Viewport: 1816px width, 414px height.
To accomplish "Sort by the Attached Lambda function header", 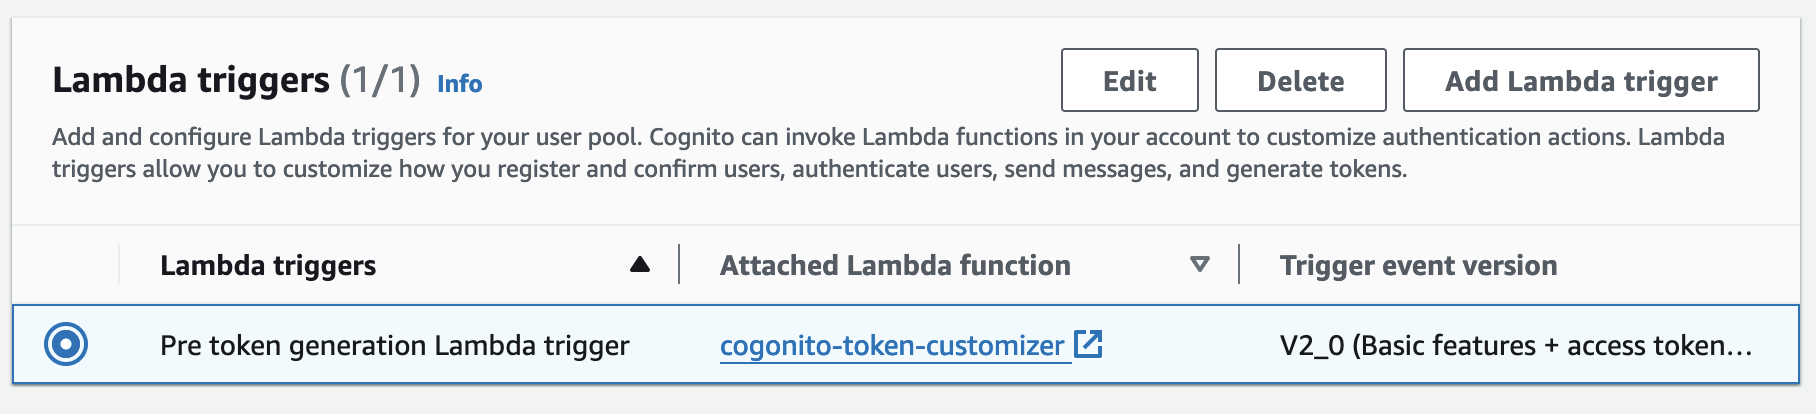I will coord(895,265).
